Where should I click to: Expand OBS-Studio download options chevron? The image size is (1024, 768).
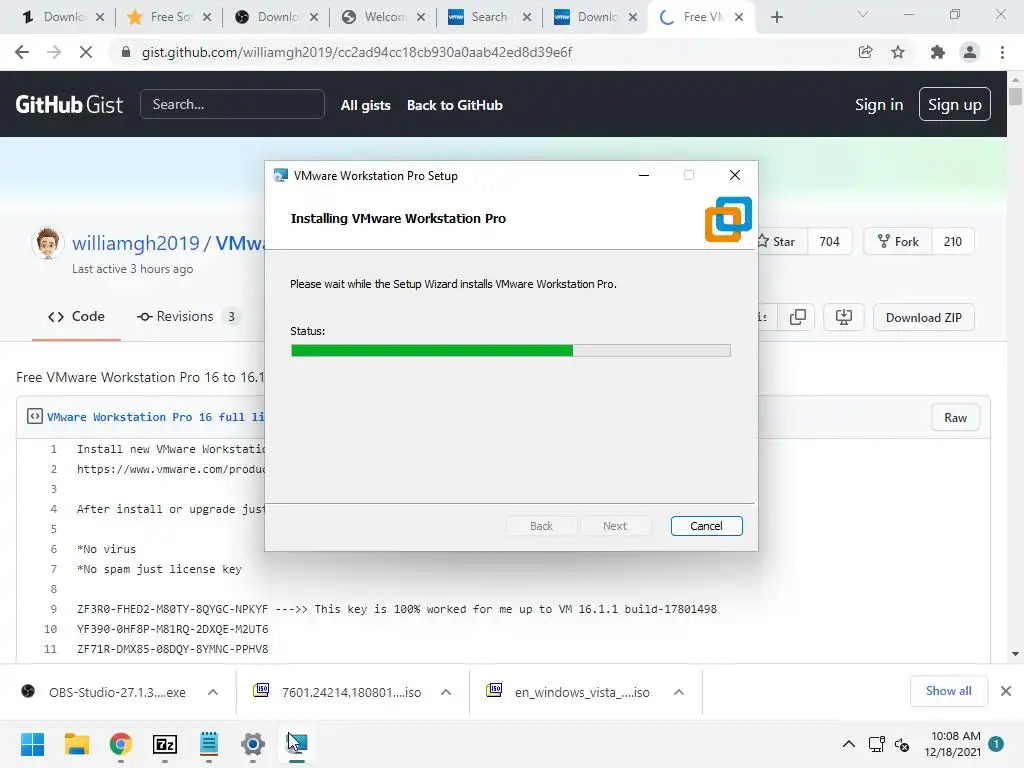tap(213, 692)
